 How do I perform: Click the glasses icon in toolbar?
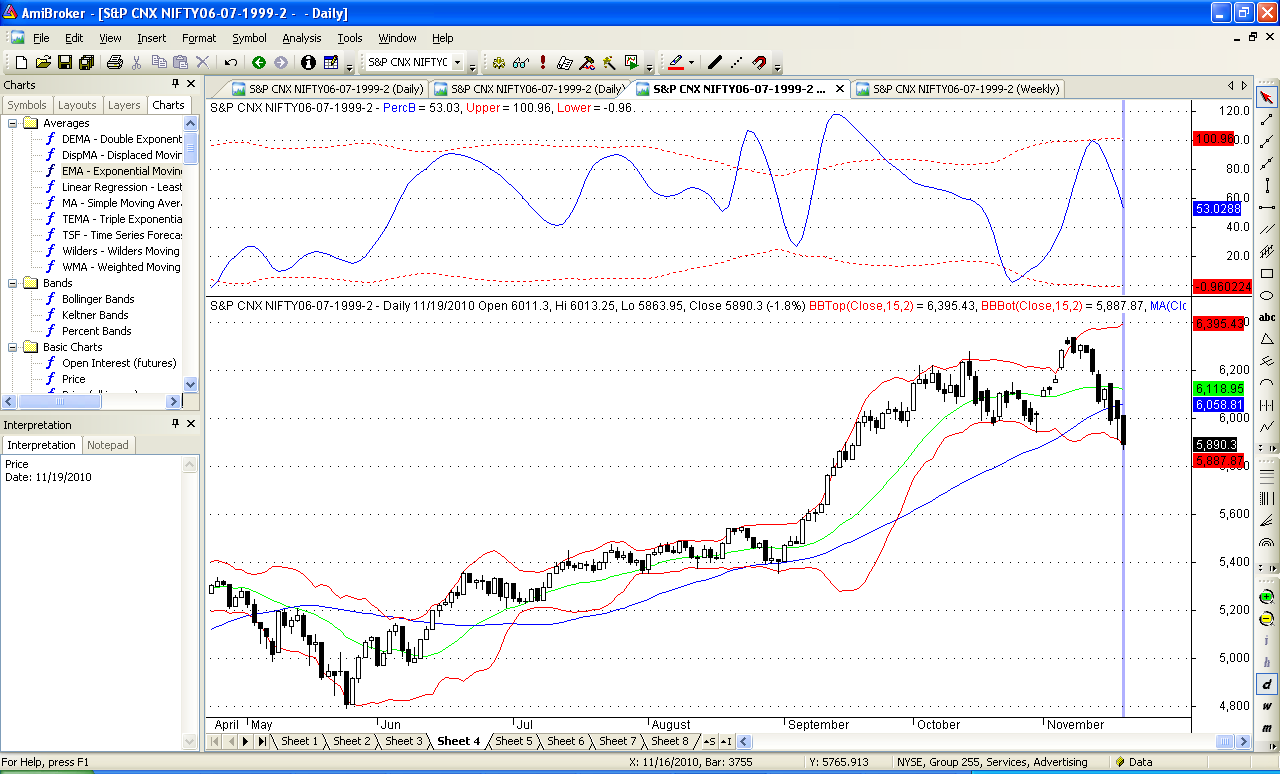521,62
